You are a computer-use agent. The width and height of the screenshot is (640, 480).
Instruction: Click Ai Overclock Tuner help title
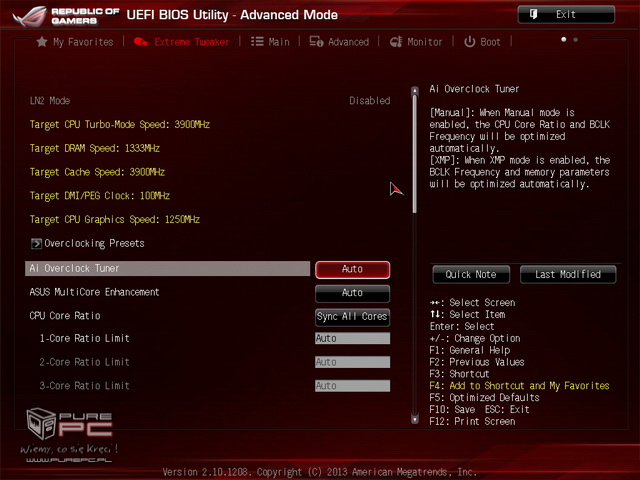(x=474, y=89)
